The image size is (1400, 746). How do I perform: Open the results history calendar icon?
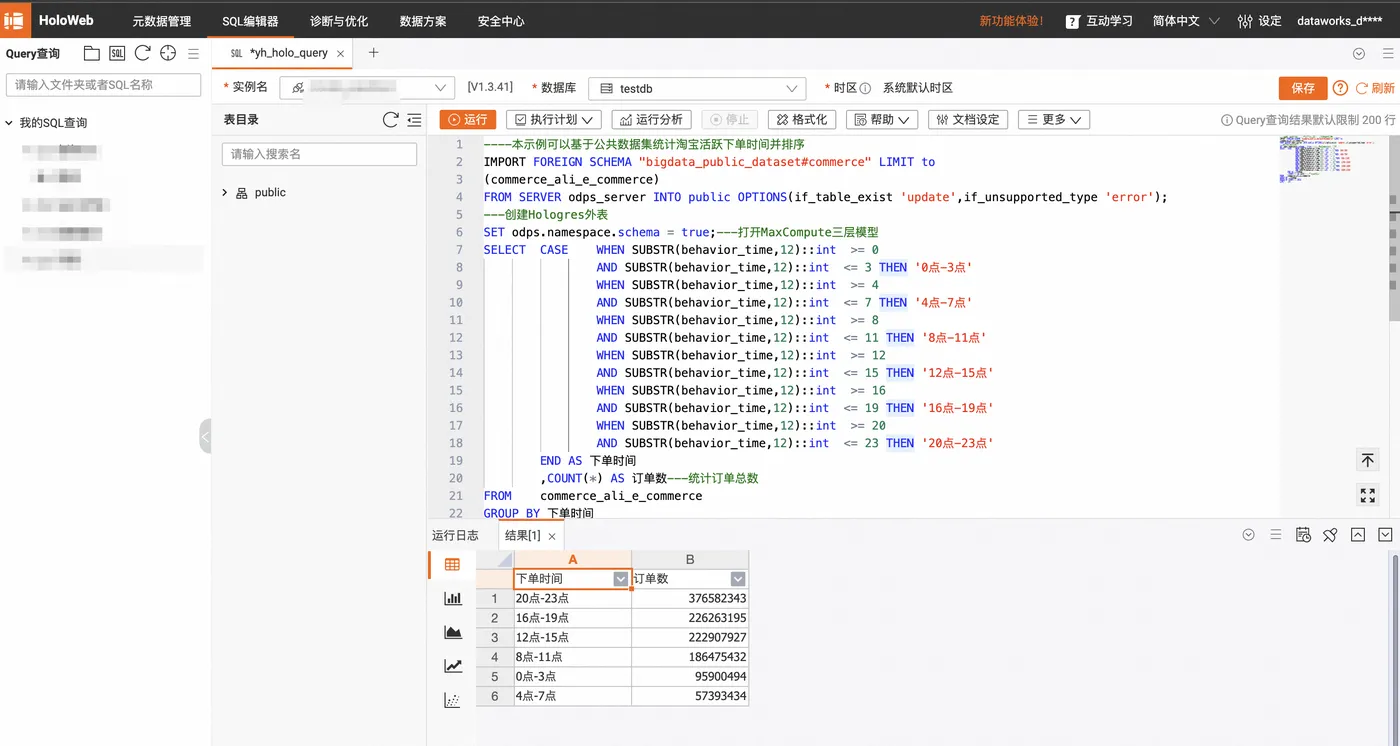click(x=1303, y=535)
